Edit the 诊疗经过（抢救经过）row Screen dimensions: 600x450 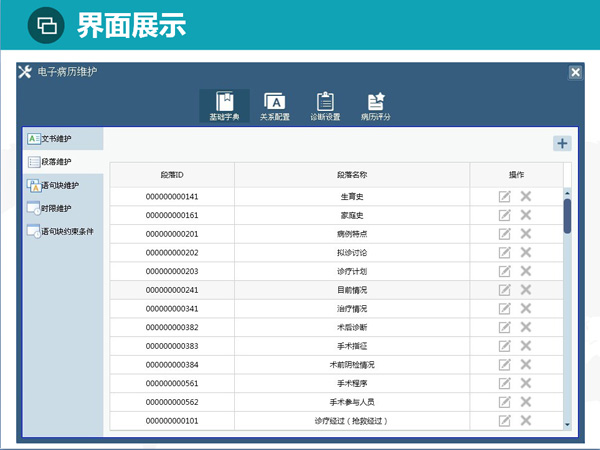point(504,421)
